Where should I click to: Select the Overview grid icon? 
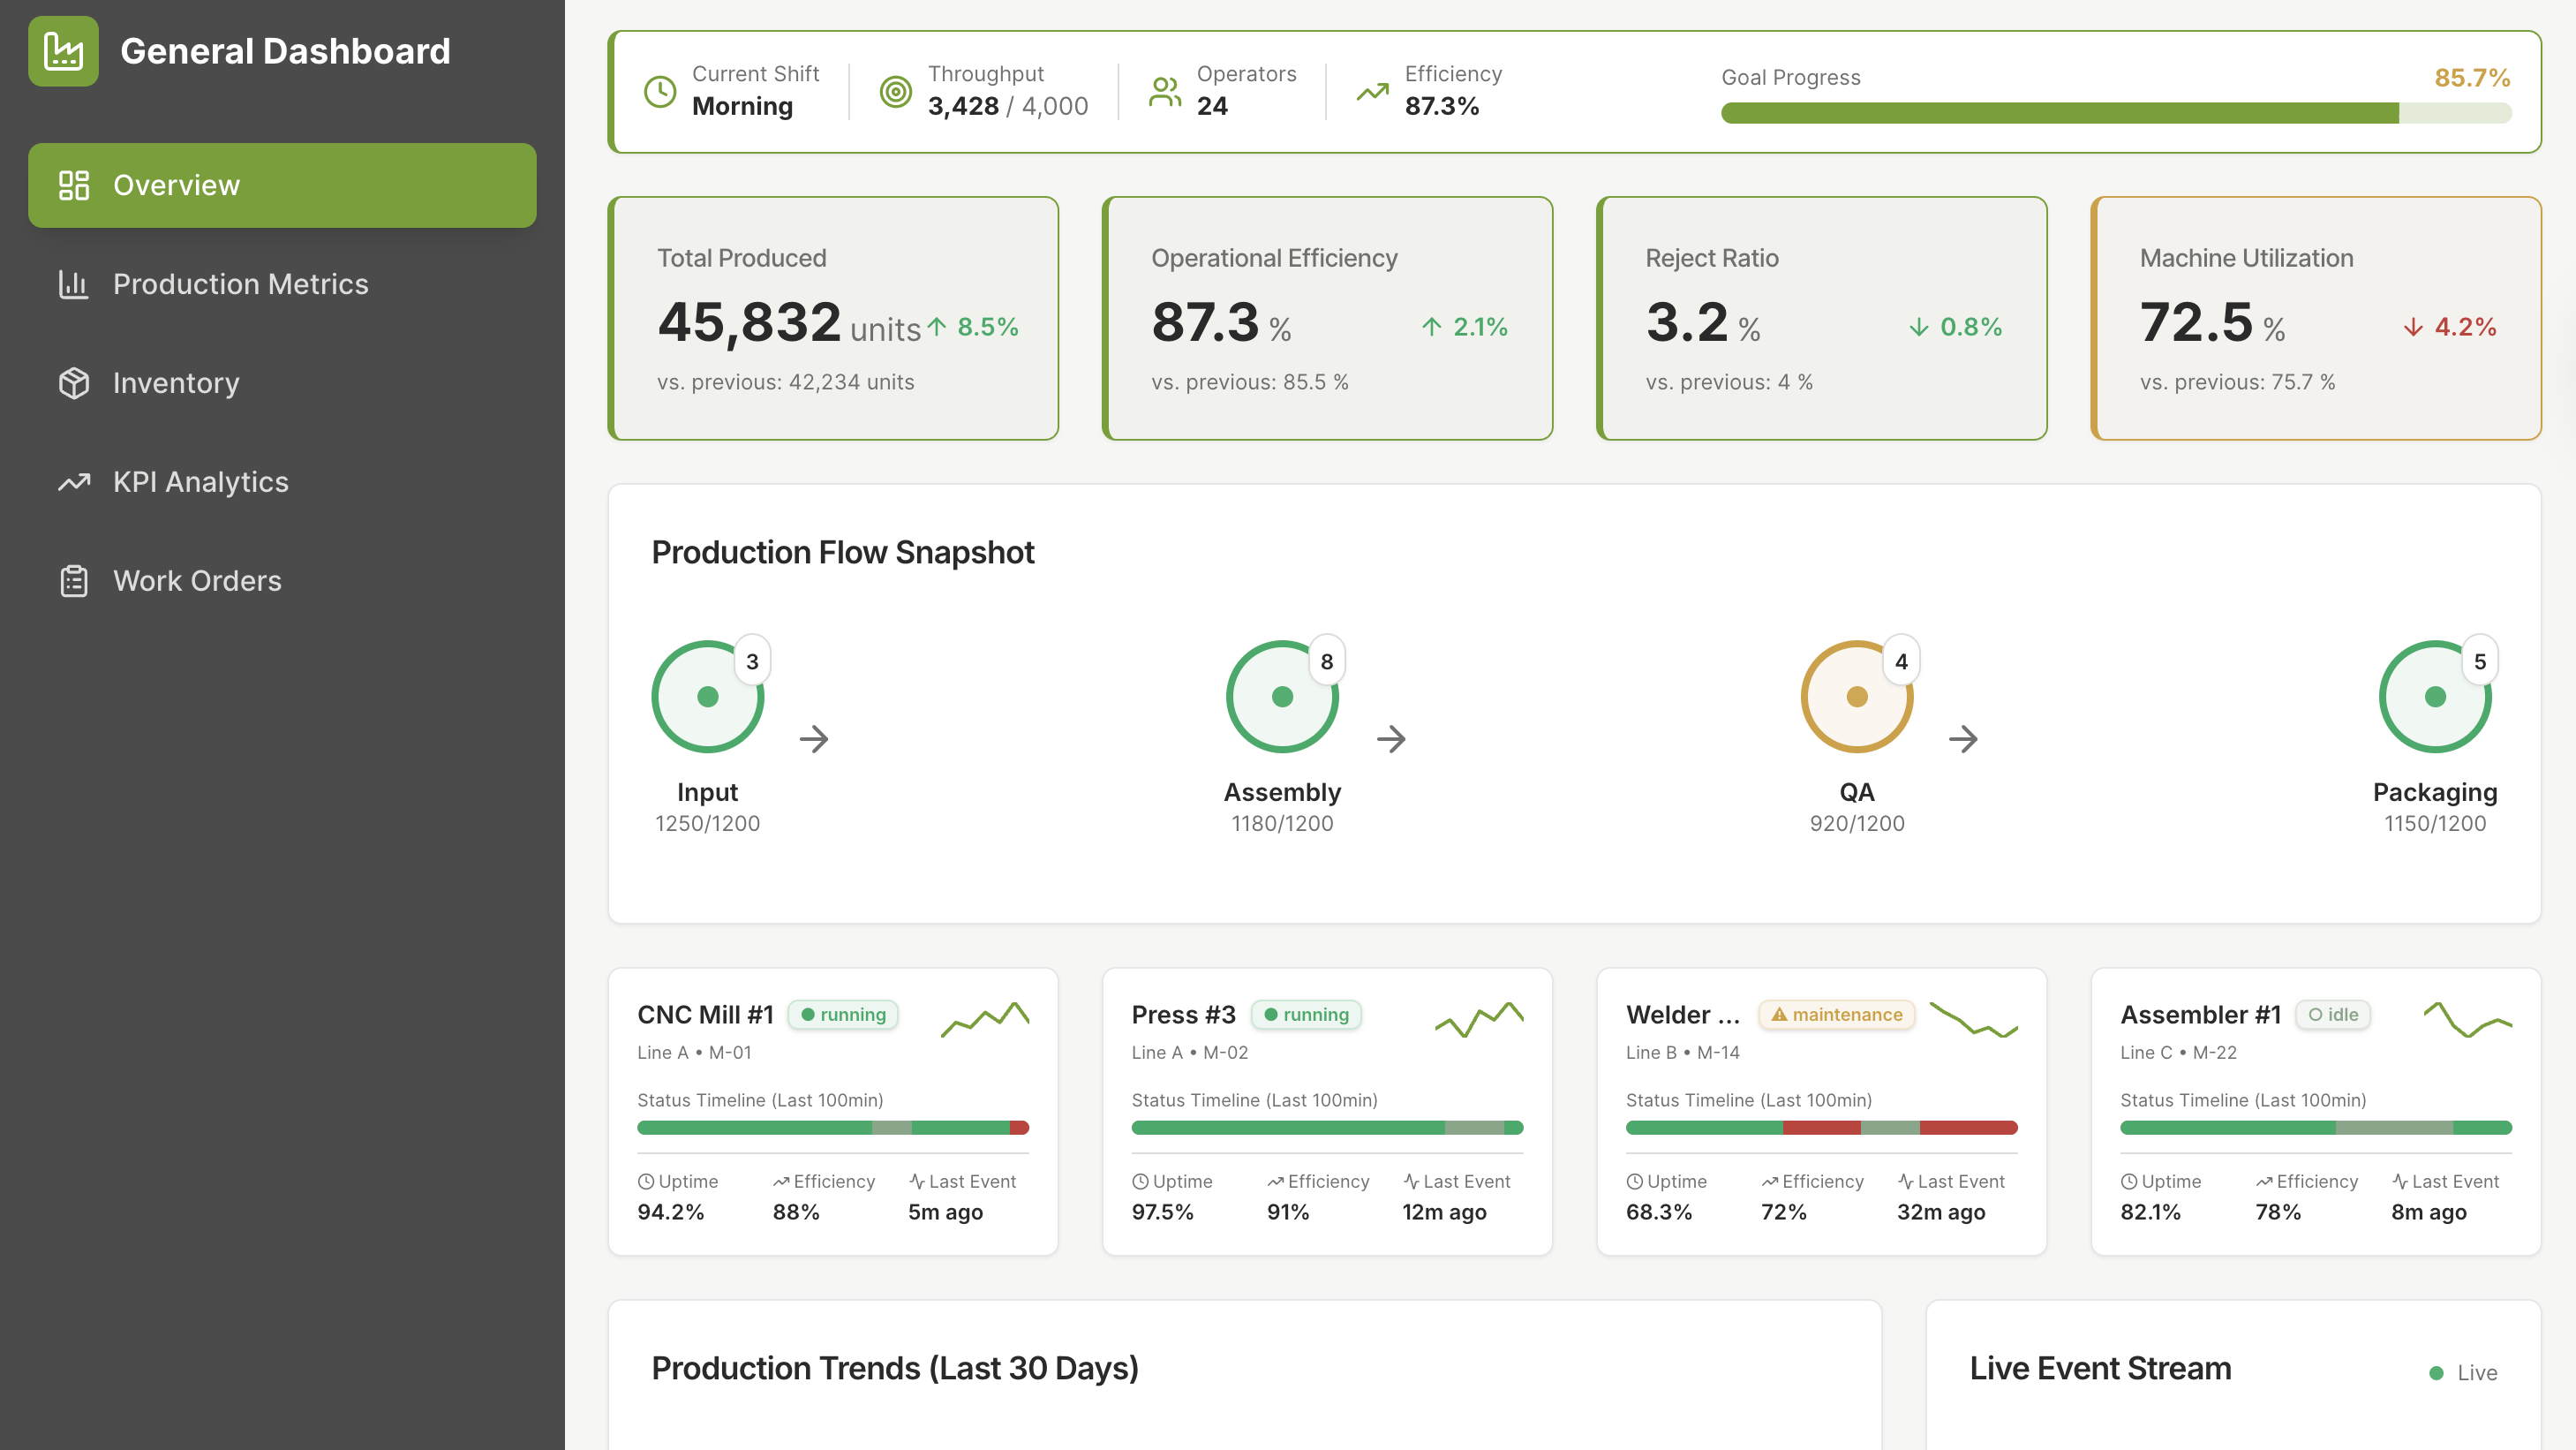pos(73,184)
